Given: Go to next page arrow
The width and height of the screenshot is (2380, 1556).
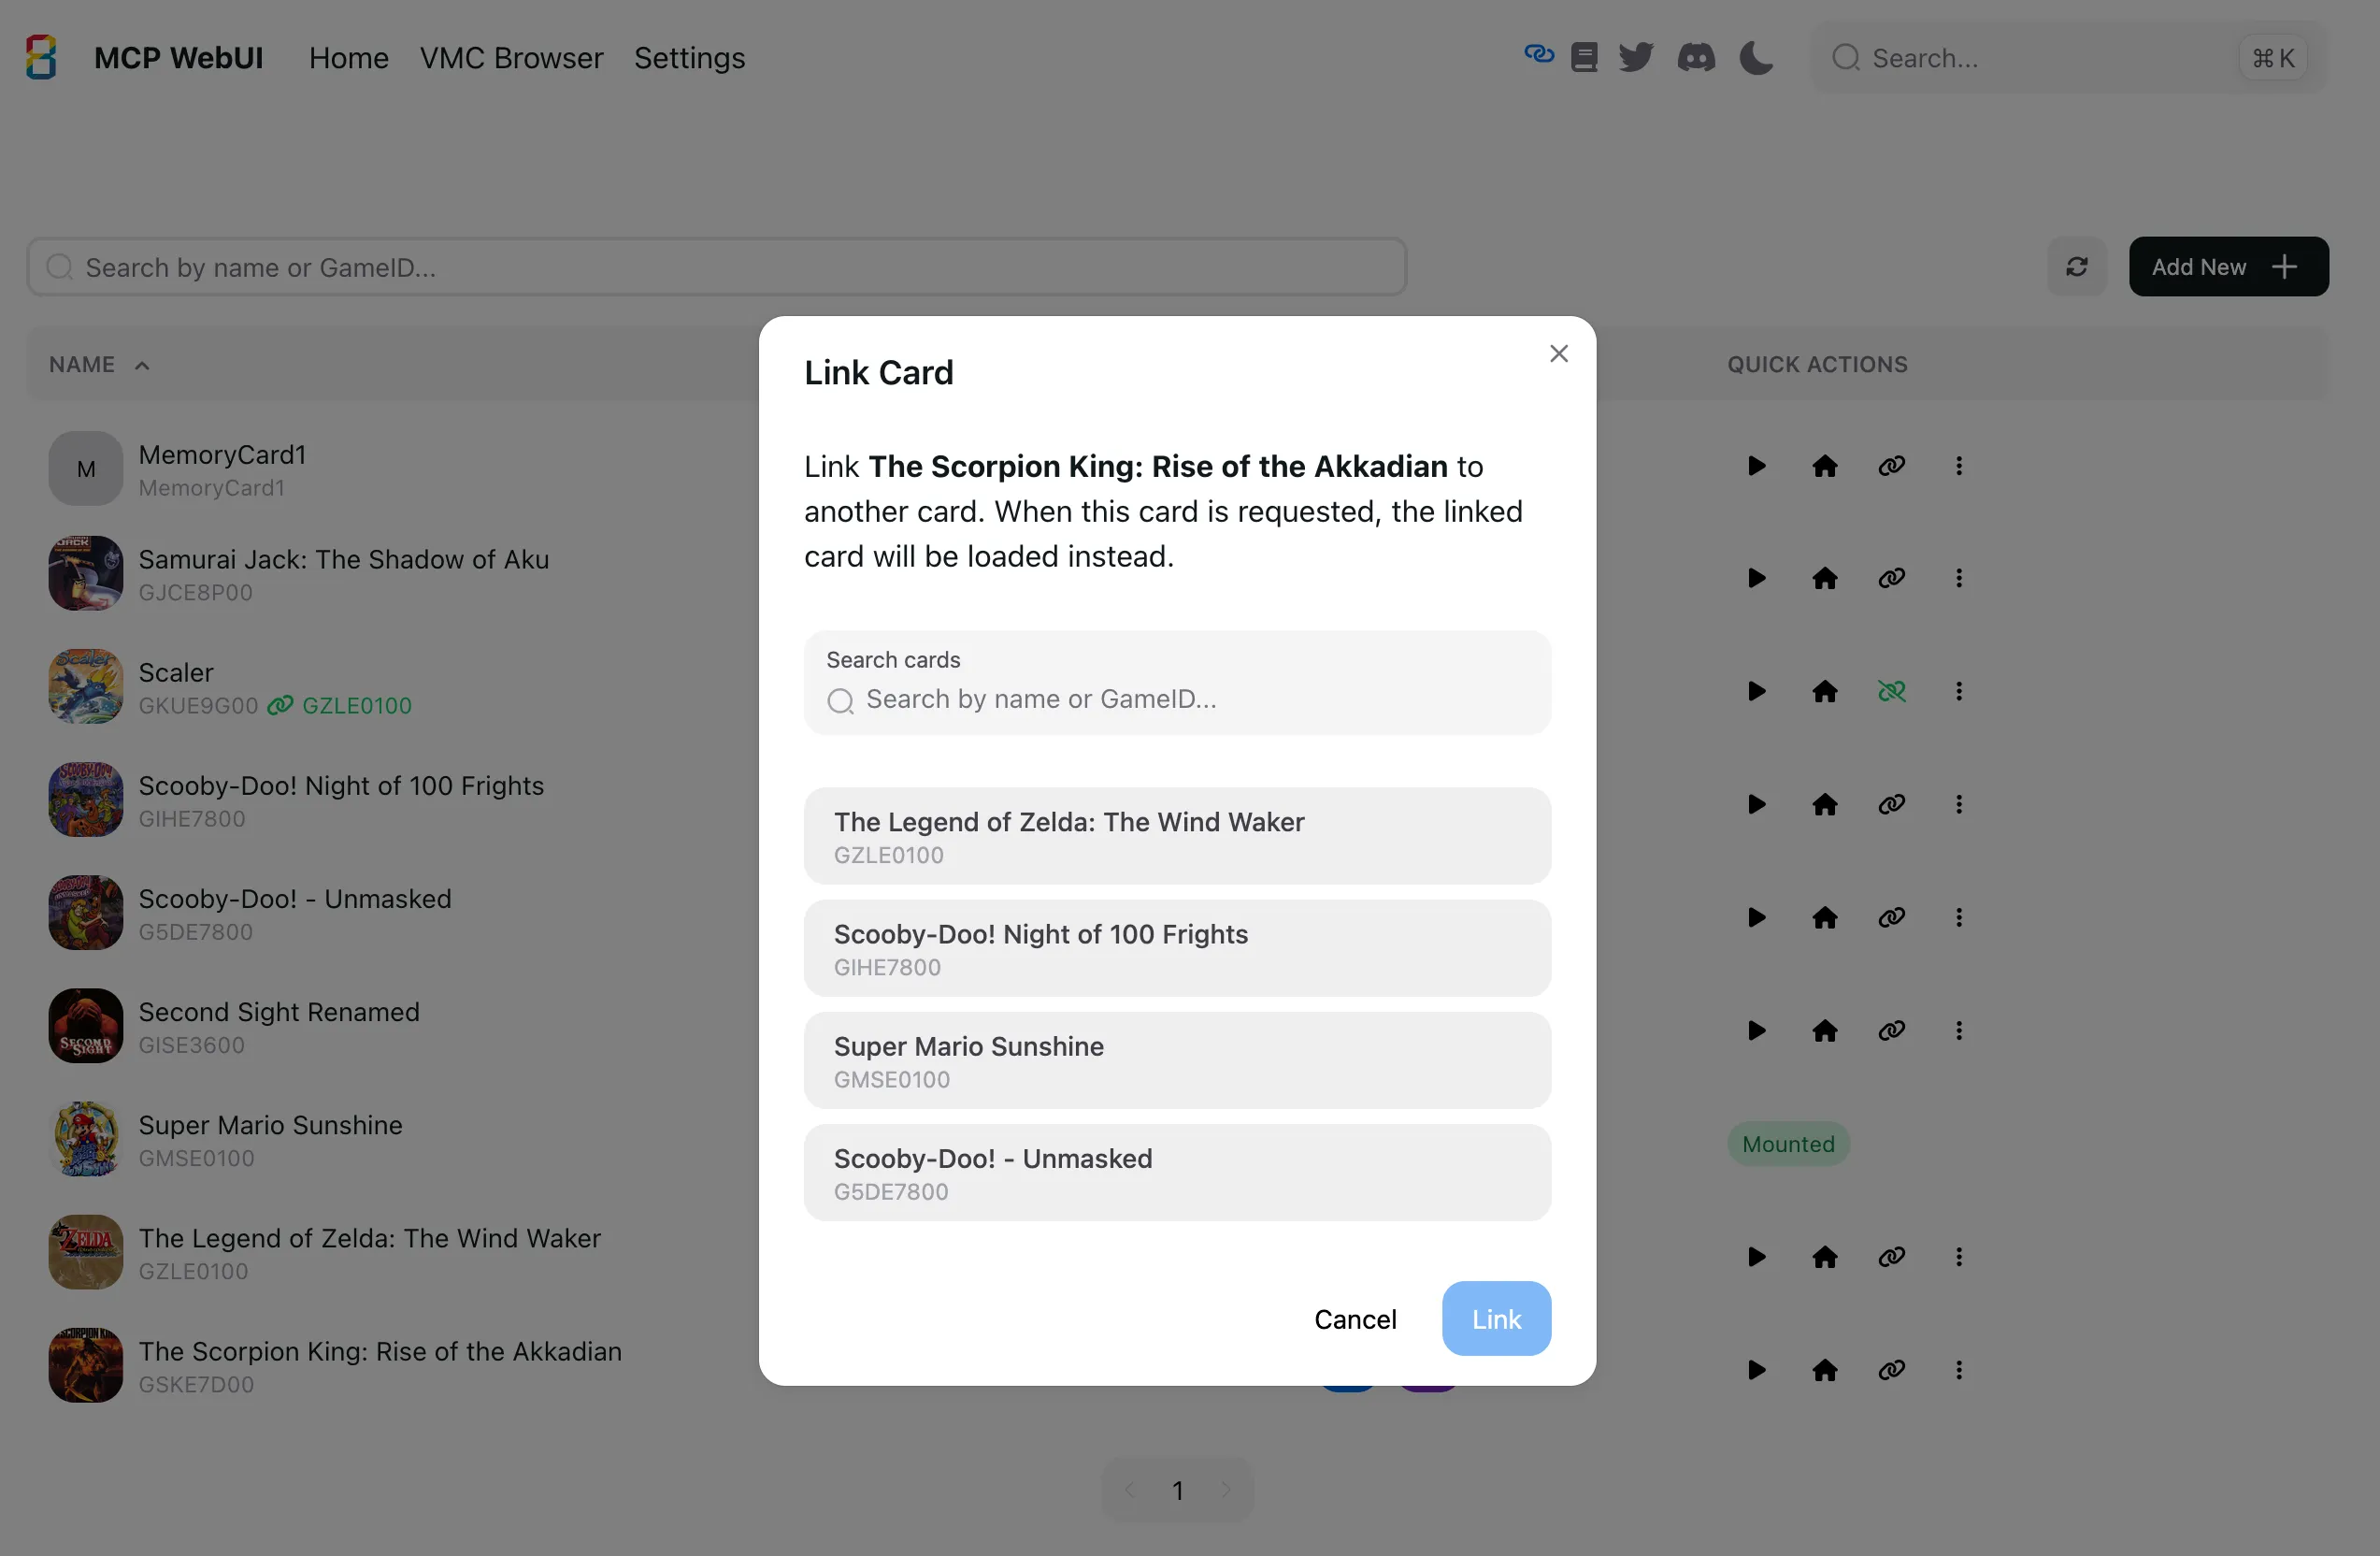Looking at the screenshot, I should point(1225,1490).
